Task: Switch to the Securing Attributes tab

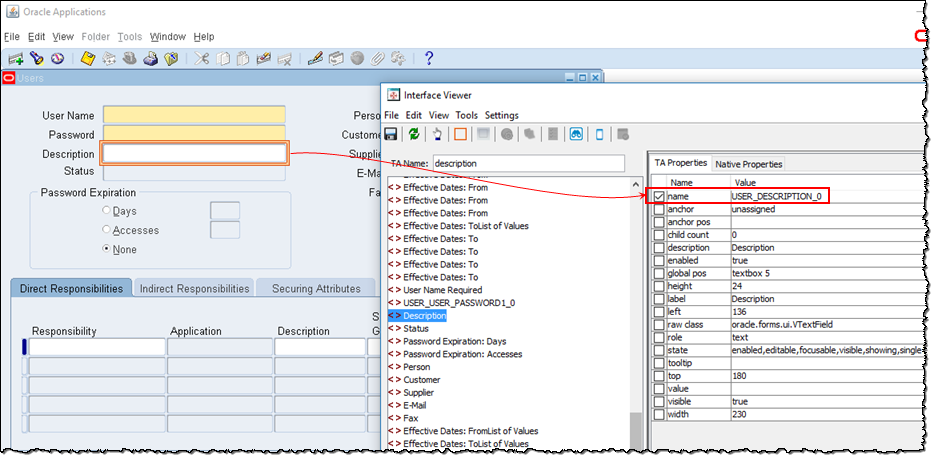Action: tap(316, 288)
